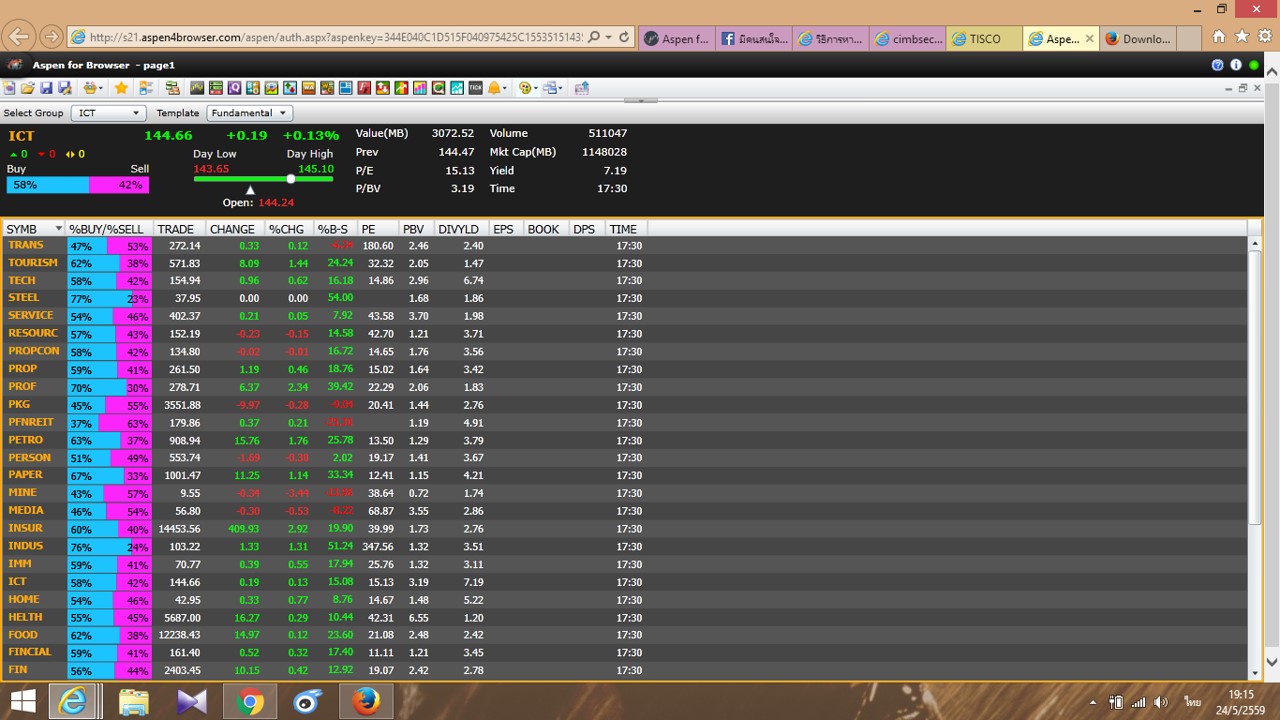Close the active Aspe... browser tab

click(x=1088, y=39)
